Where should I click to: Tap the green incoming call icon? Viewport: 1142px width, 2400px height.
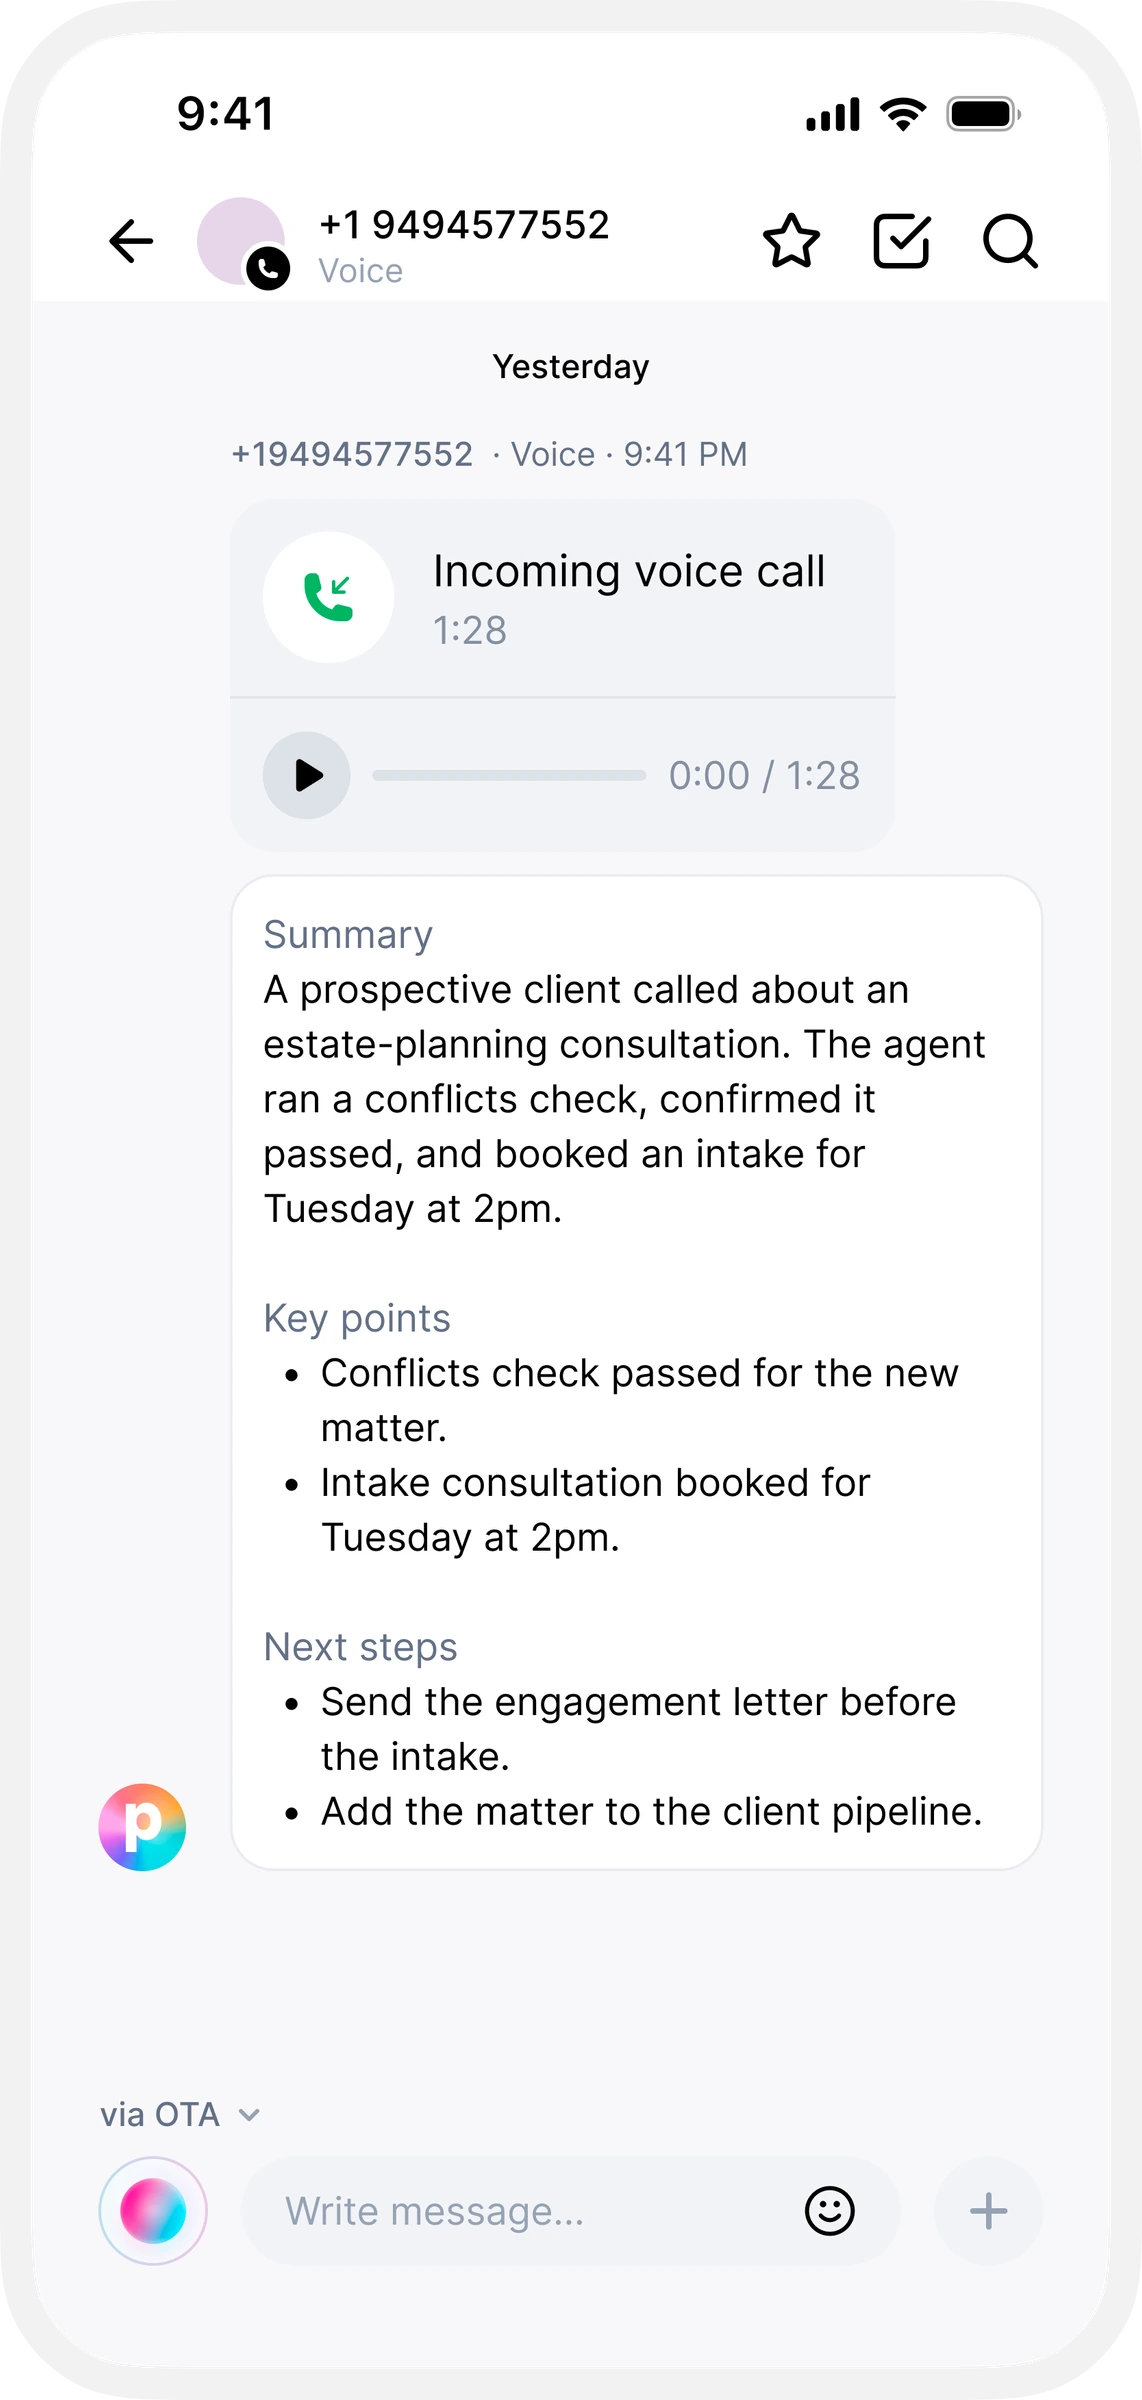[328, 597]
